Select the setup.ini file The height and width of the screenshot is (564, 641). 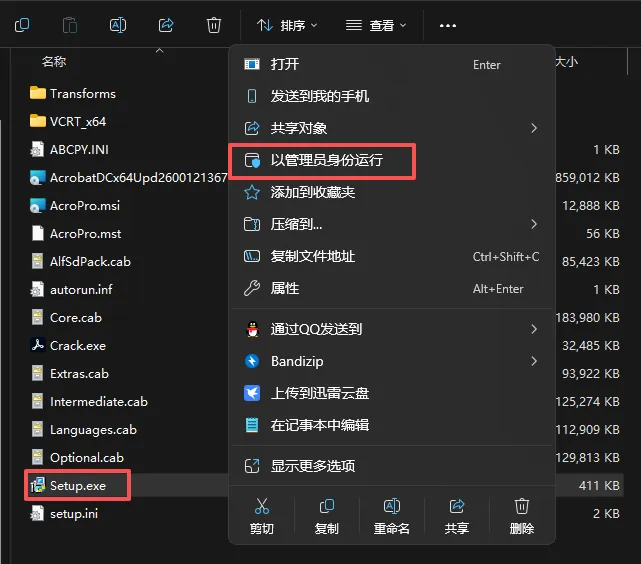coord(64,514)
